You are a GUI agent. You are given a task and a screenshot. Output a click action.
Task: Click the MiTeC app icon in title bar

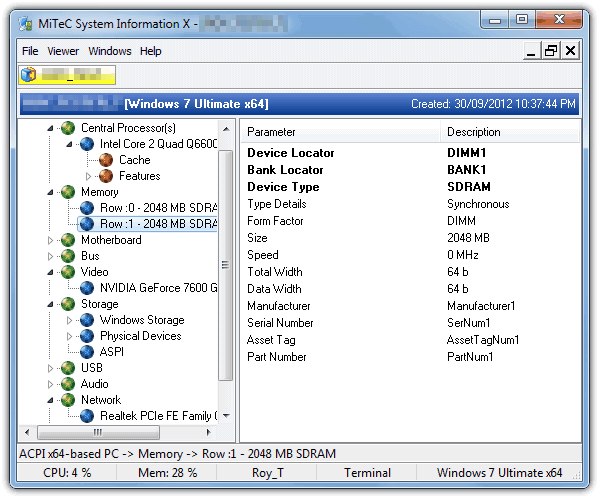point(25,24)
